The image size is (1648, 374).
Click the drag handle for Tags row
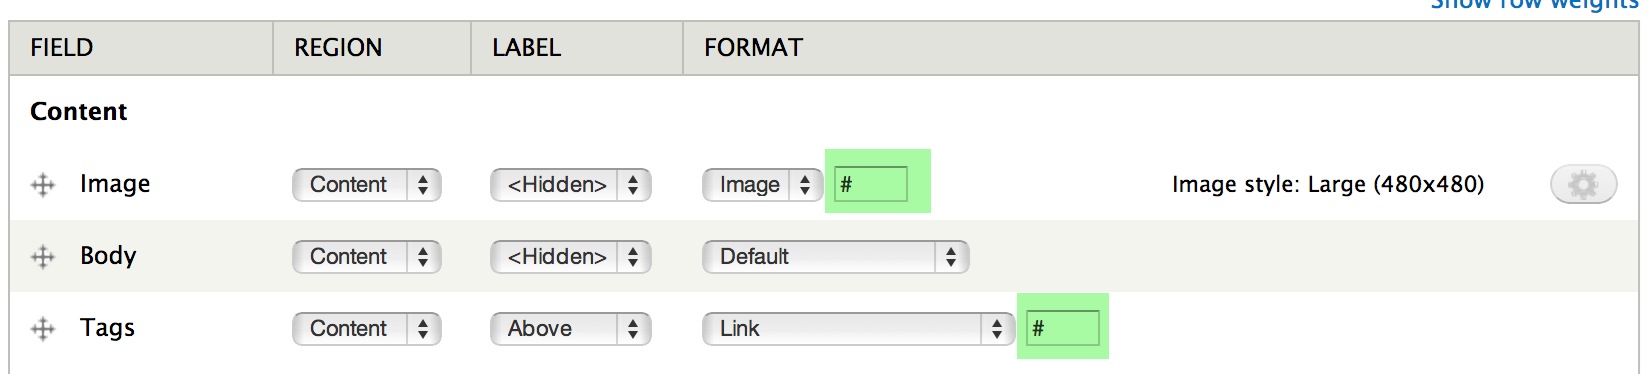(42, 329)
